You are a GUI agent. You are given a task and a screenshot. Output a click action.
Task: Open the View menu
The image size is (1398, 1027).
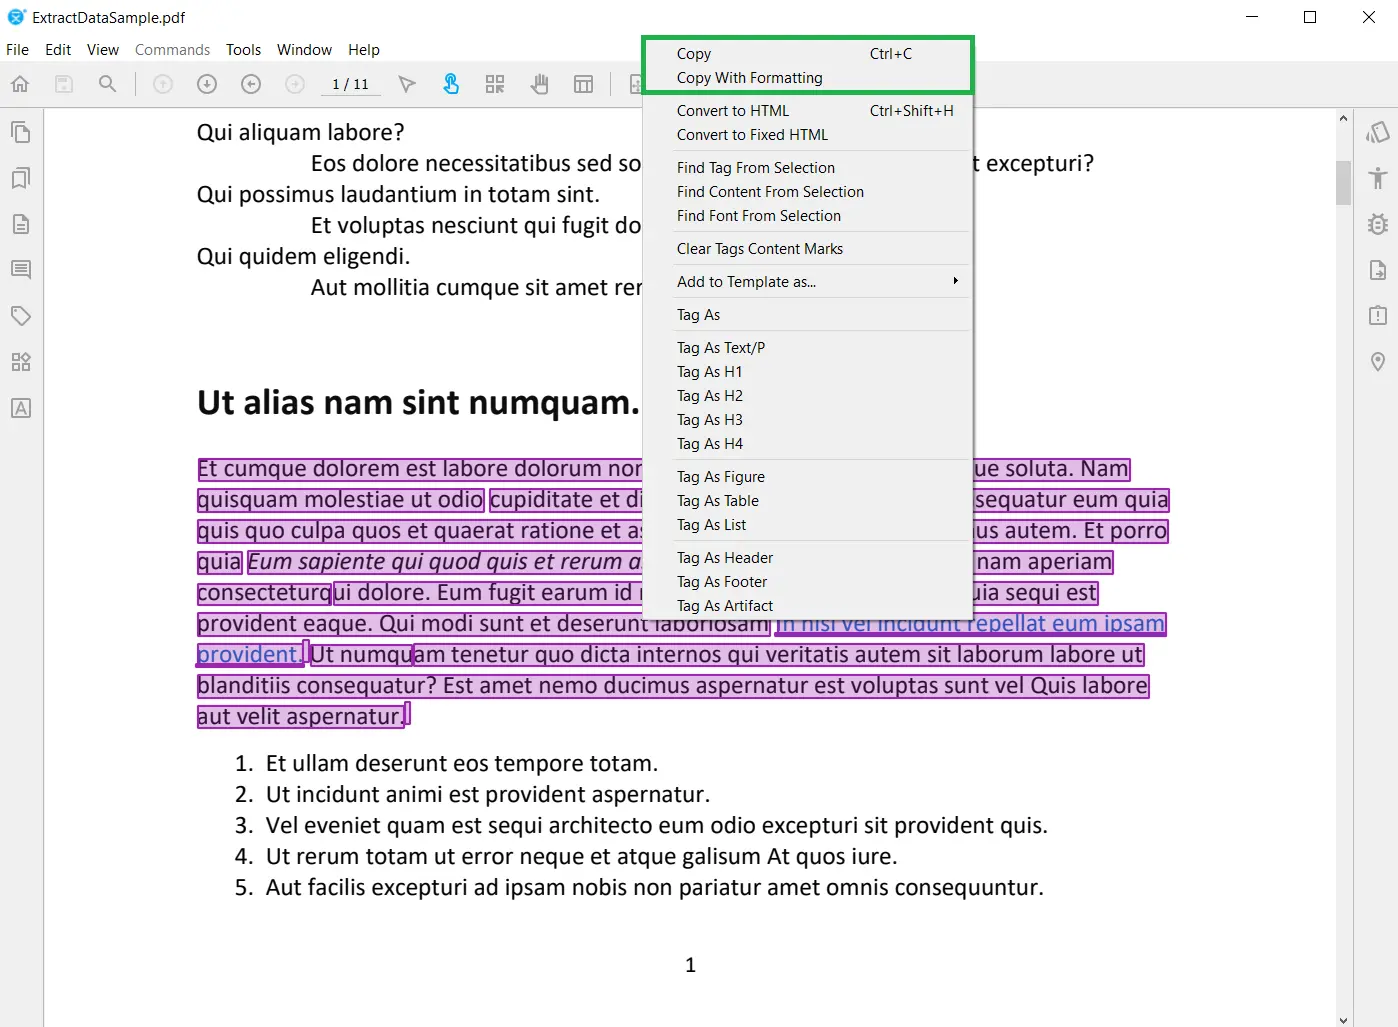click(x=103, y=50)
